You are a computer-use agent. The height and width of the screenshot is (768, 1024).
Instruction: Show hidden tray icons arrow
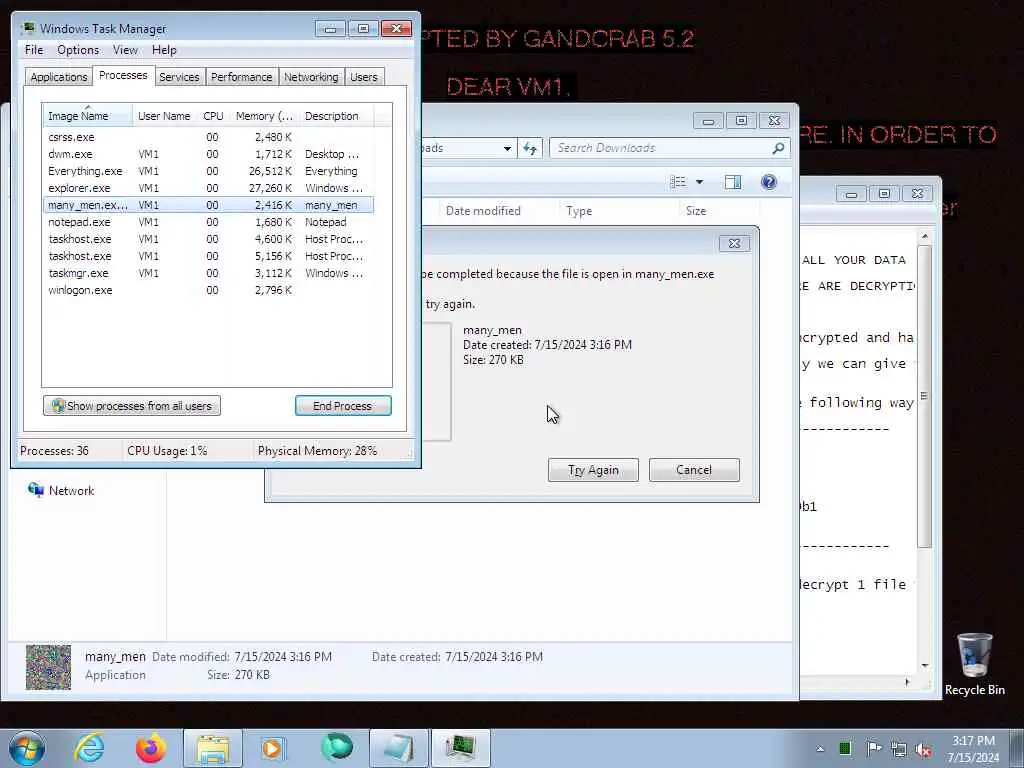820,749
